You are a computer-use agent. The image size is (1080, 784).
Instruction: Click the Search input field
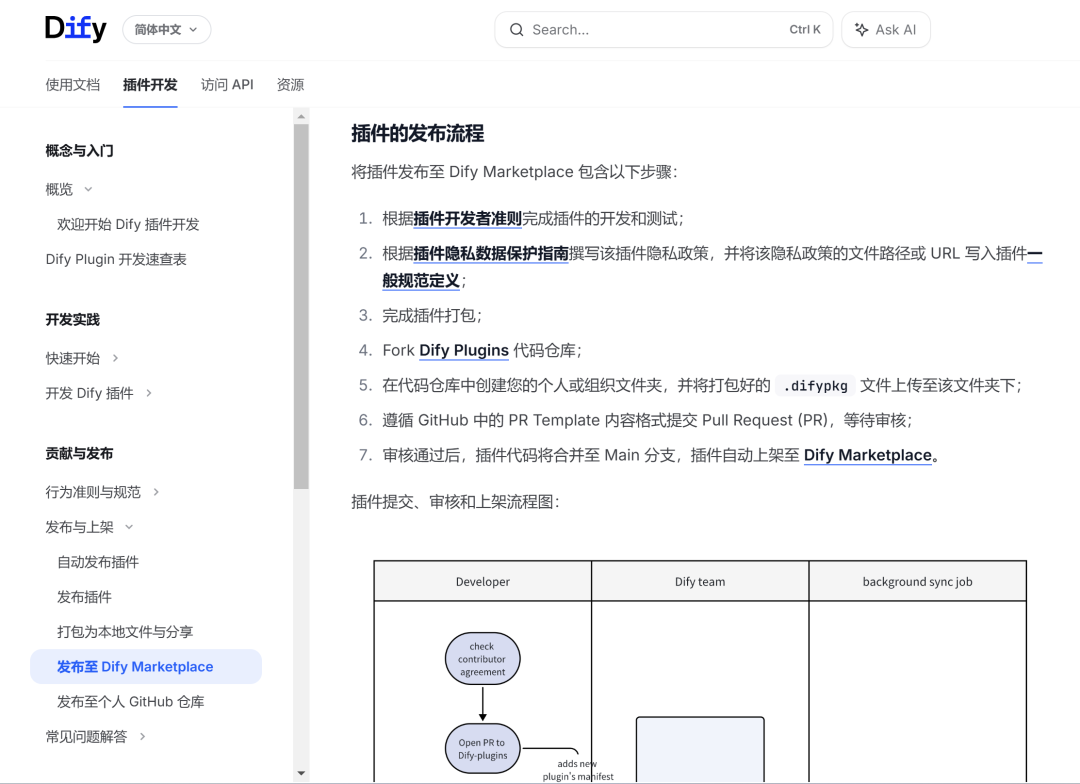click(x=650, y=30)
